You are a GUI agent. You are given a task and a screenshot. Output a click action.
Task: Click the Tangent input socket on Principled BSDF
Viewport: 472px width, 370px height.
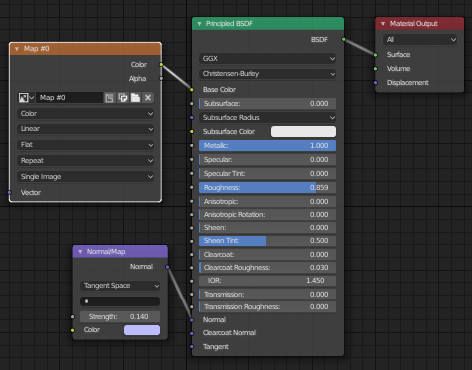point(192,347)
